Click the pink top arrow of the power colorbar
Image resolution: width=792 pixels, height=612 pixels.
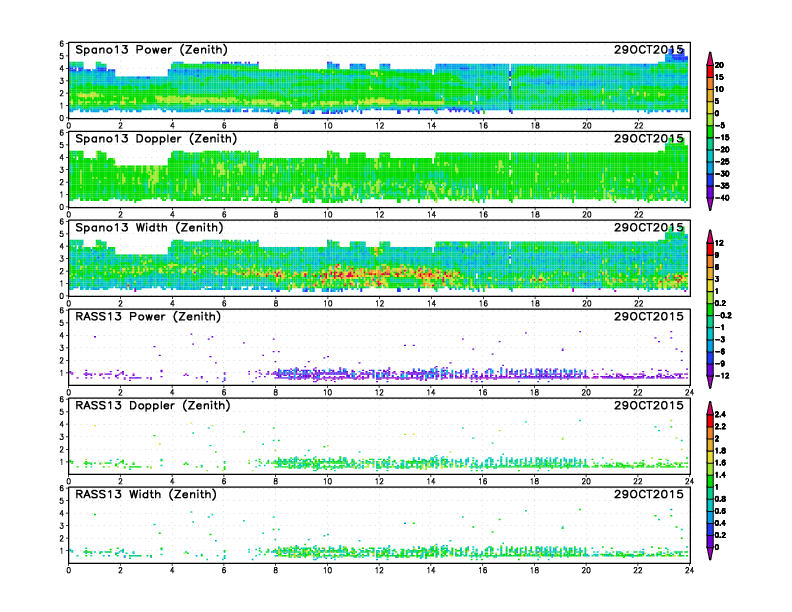(710, 59)
